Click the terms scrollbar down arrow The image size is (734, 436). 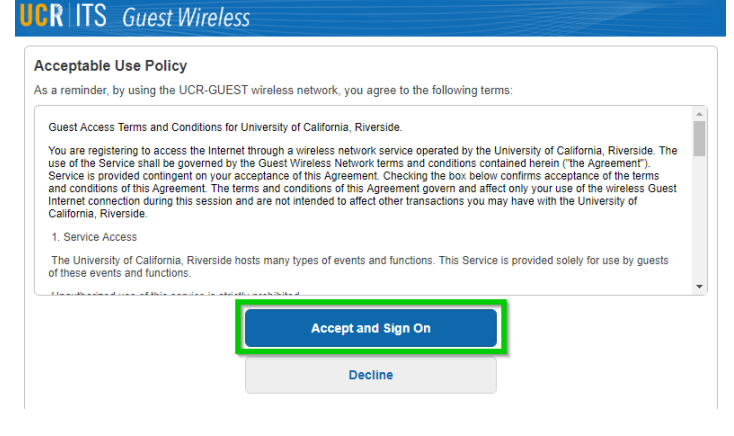699,287
